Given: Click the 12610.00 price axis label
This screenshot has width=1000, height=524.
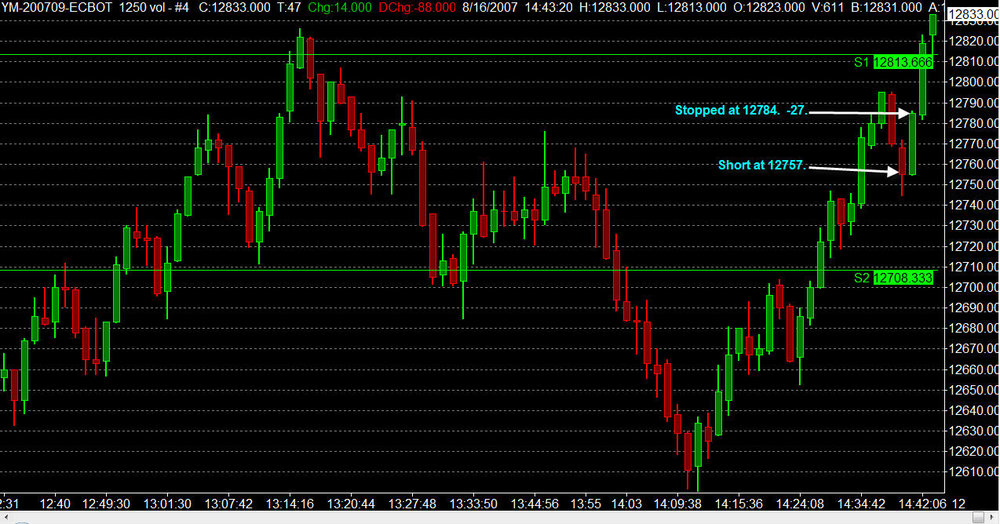Looking at the screenshot, I should 974,472.
